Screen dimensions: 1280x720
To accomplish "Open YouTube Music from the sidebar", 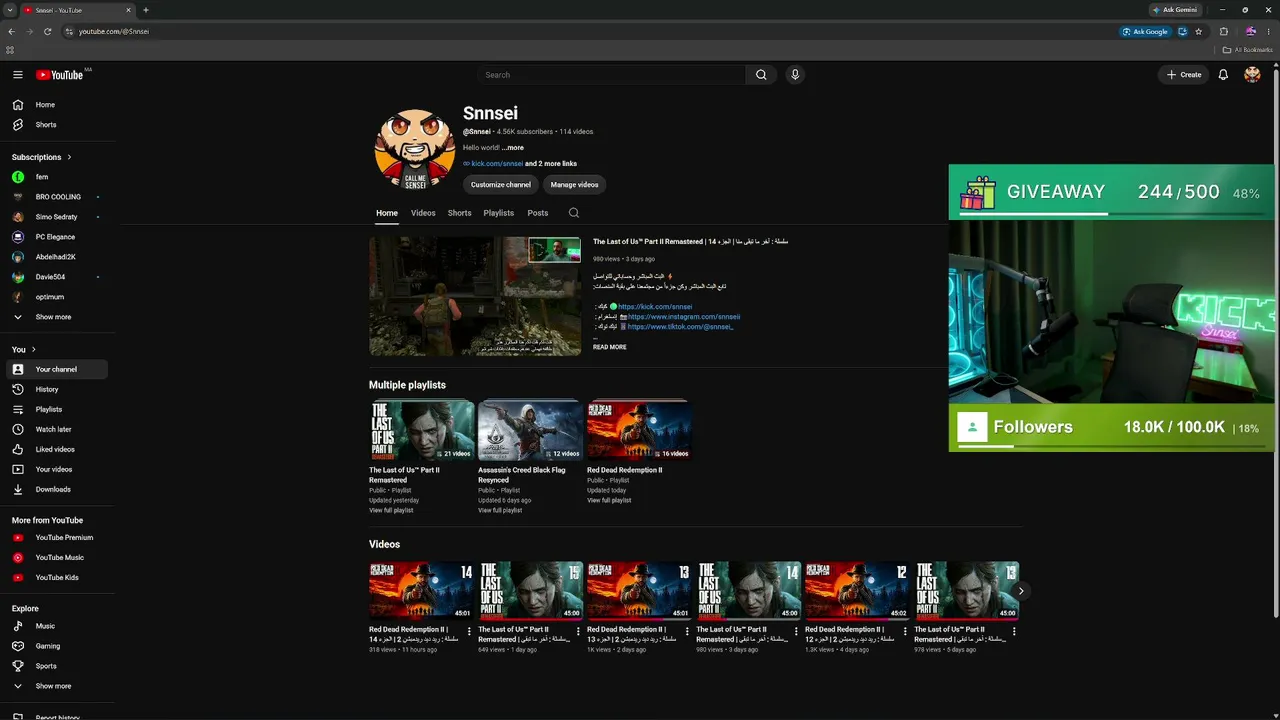I will coord(57,557).
